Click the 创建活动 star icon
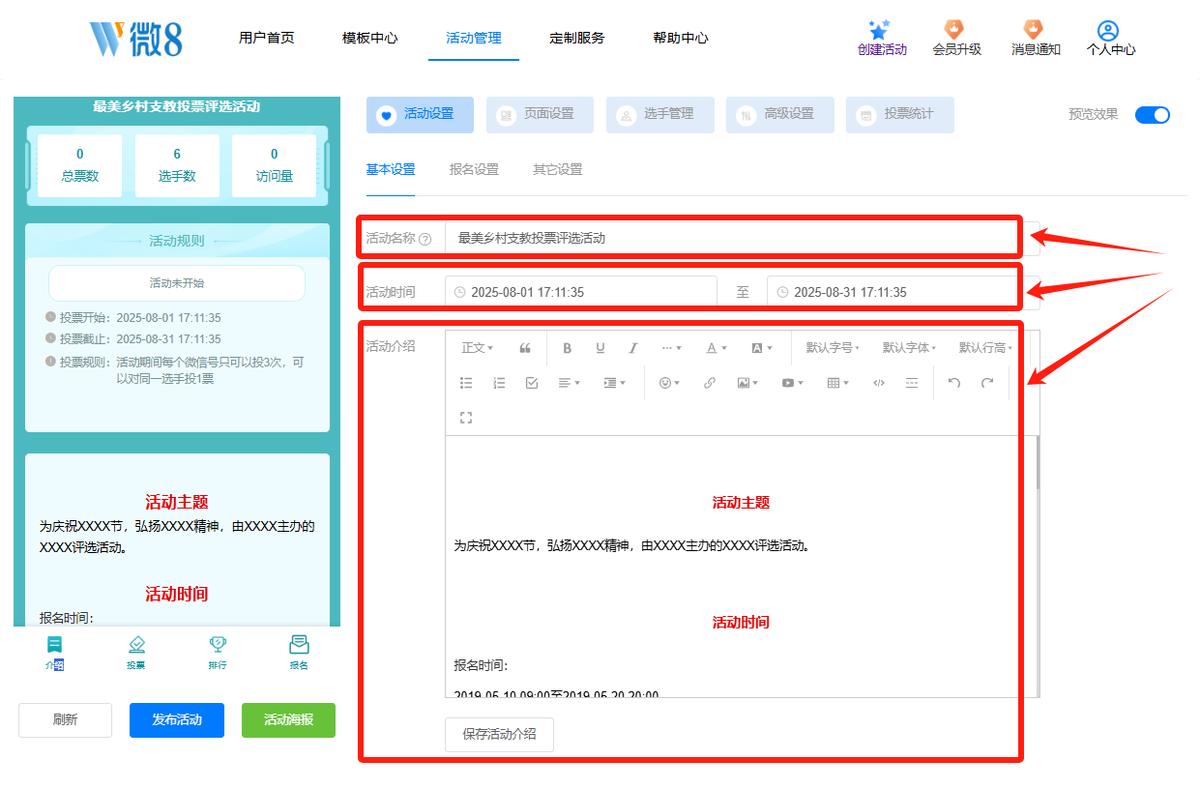The image size is (1200, 787). (x=879, y=30)
